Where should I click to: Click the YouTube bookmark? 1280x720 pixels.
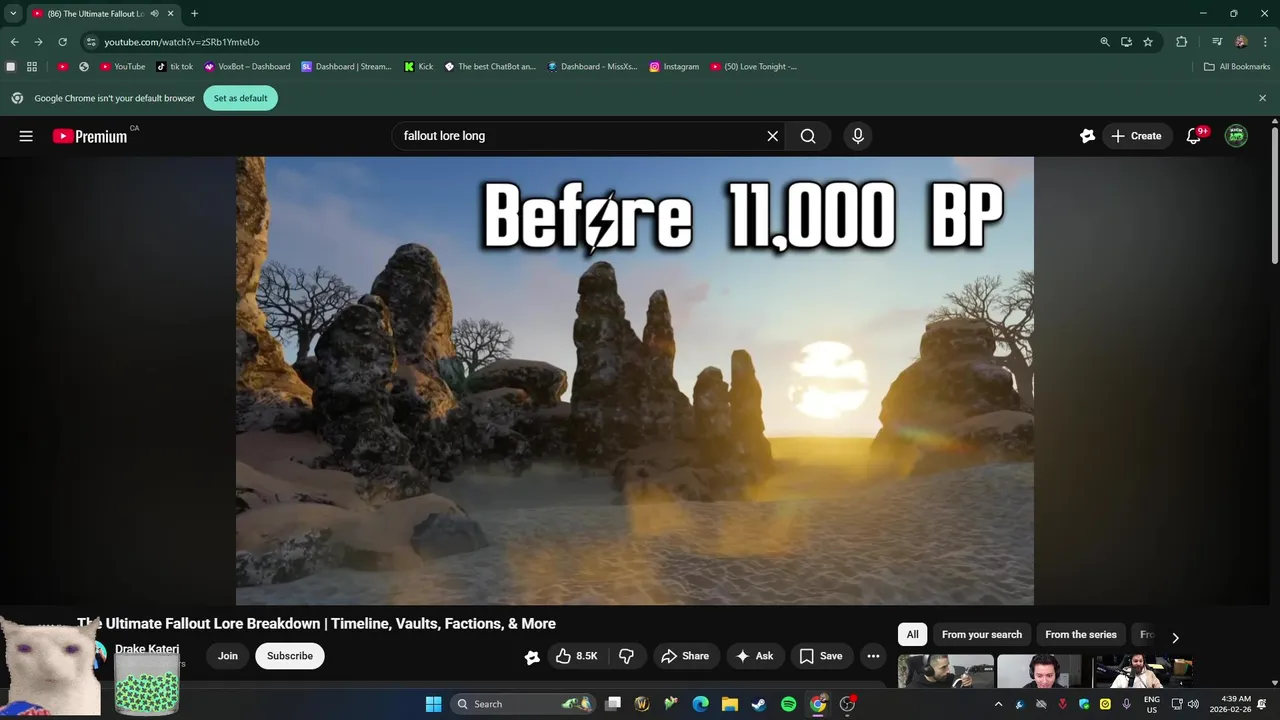(x=122, y=67)
